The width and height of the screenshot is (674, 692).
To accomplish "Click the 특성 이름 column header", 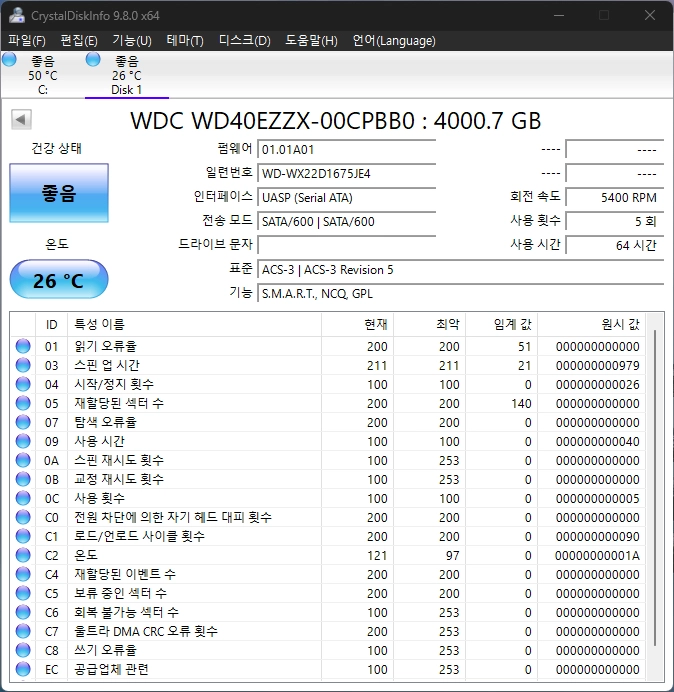I will tap(194, 324).
